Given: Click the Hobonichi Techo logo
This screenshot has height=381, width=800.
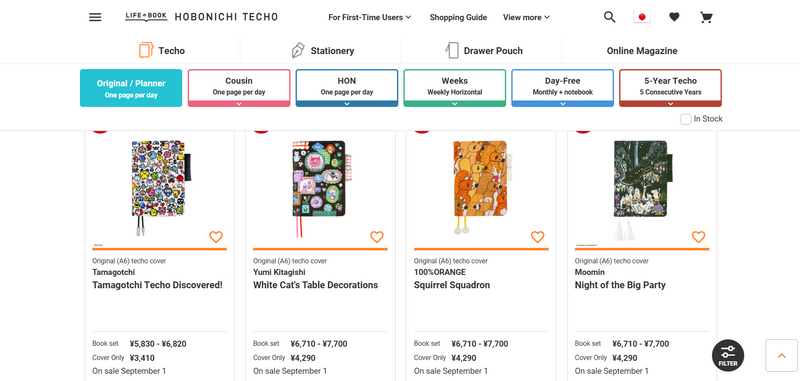Looking at the screenshot, I should 202,17.
